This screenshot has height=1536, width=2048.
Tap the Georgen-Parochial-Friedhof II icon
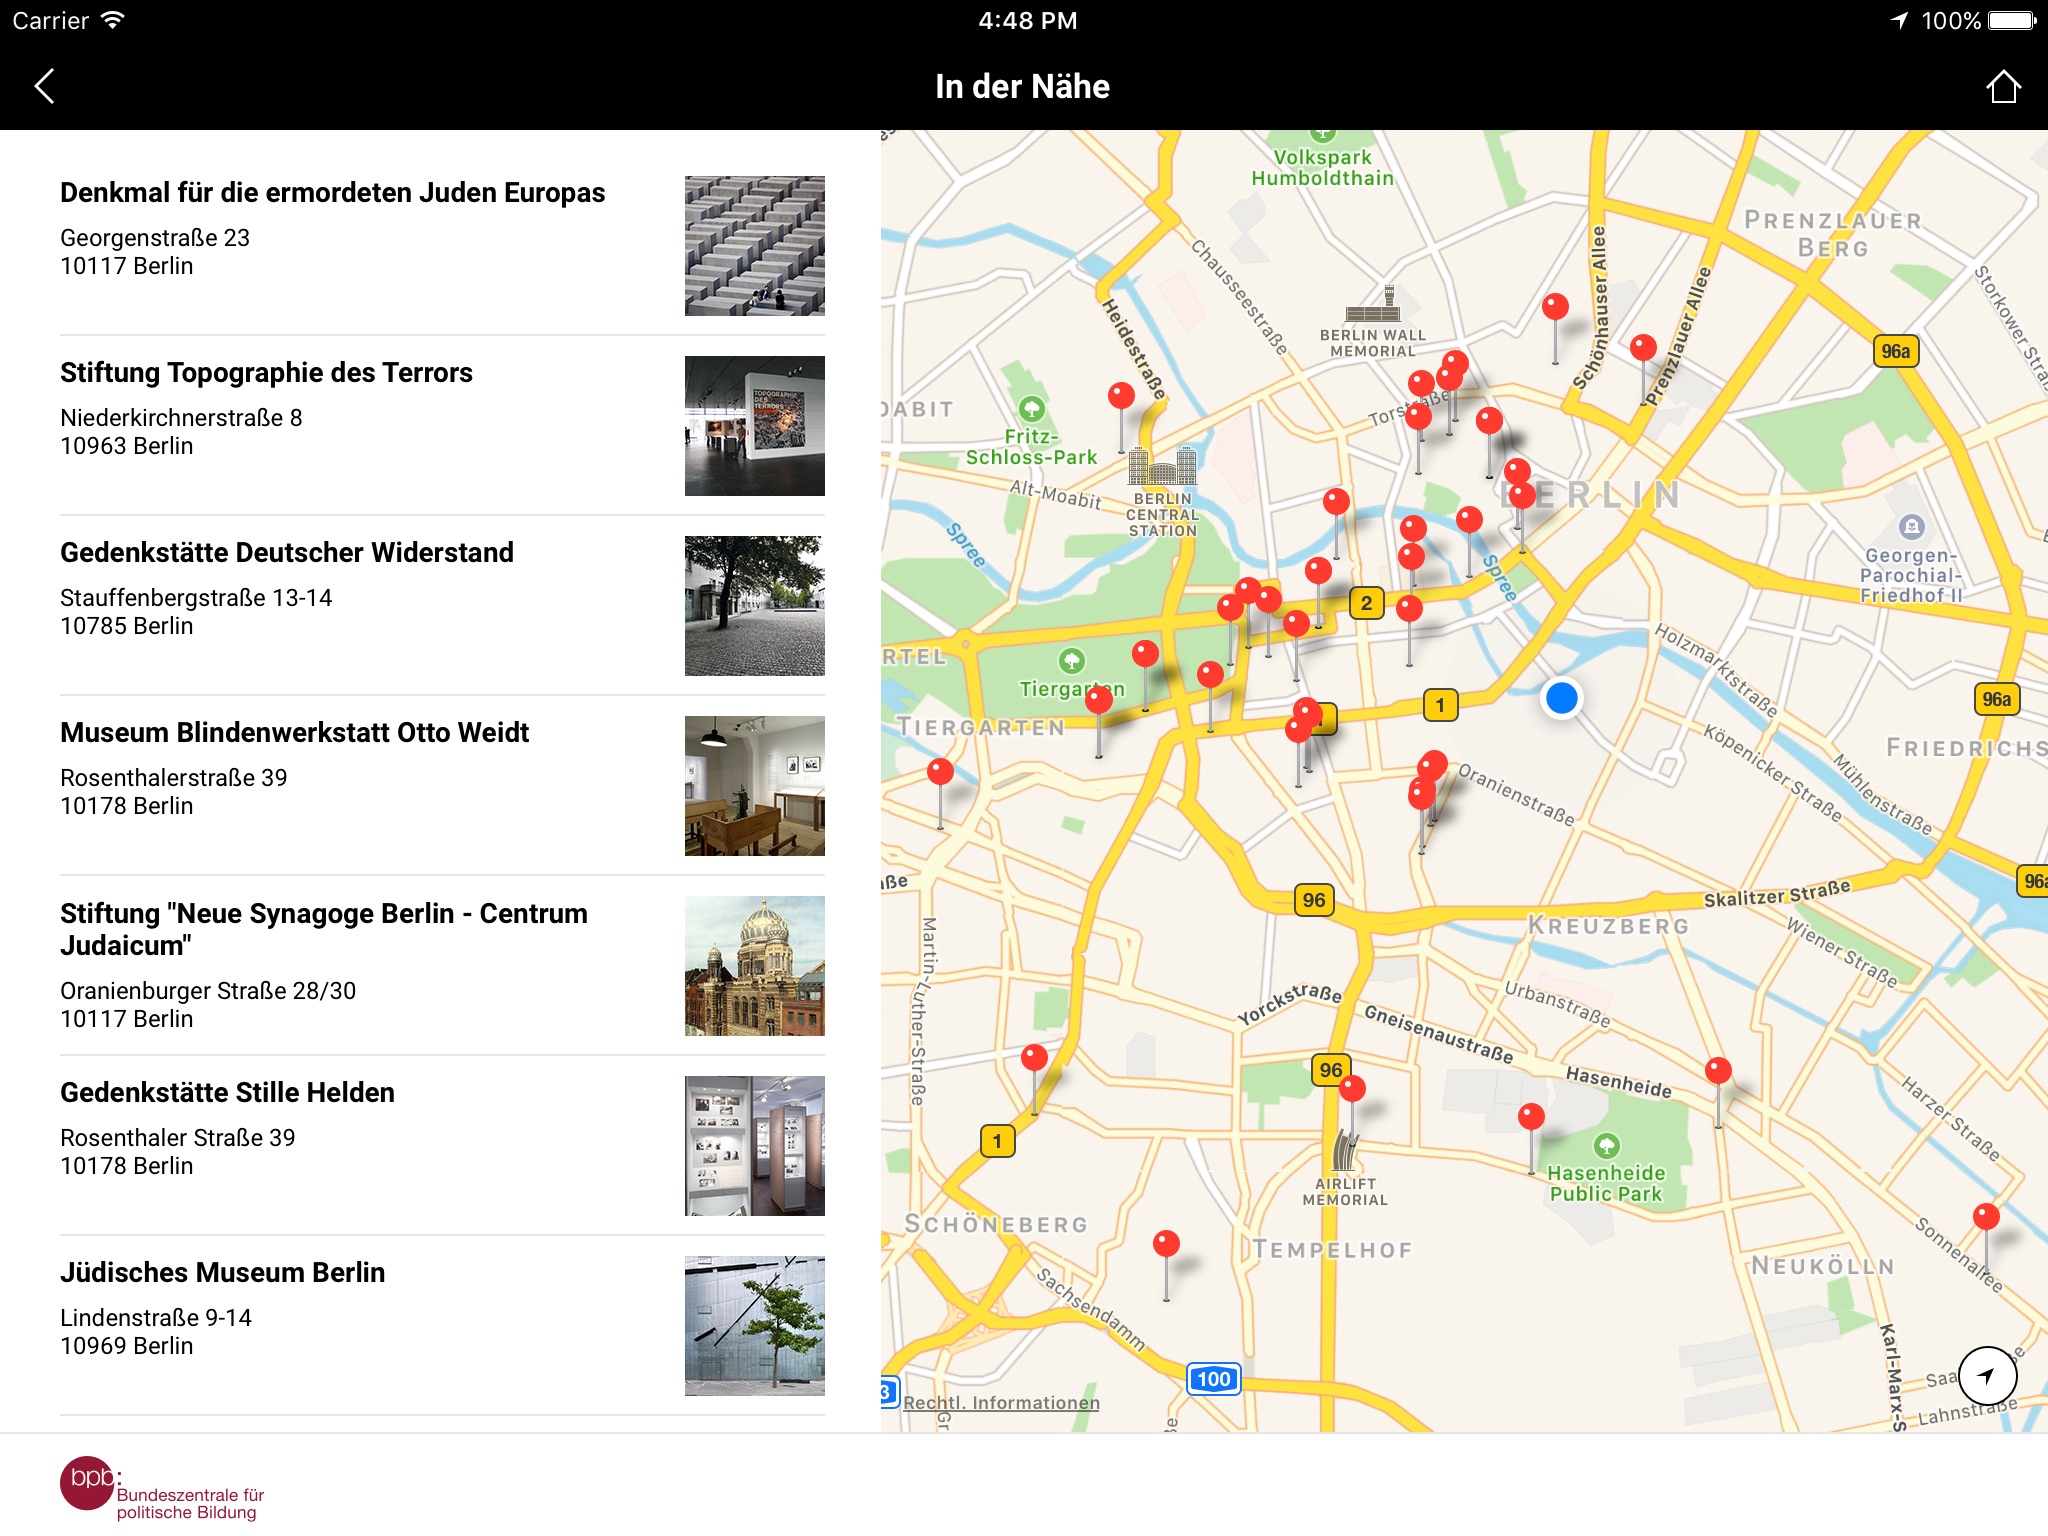1911,526
